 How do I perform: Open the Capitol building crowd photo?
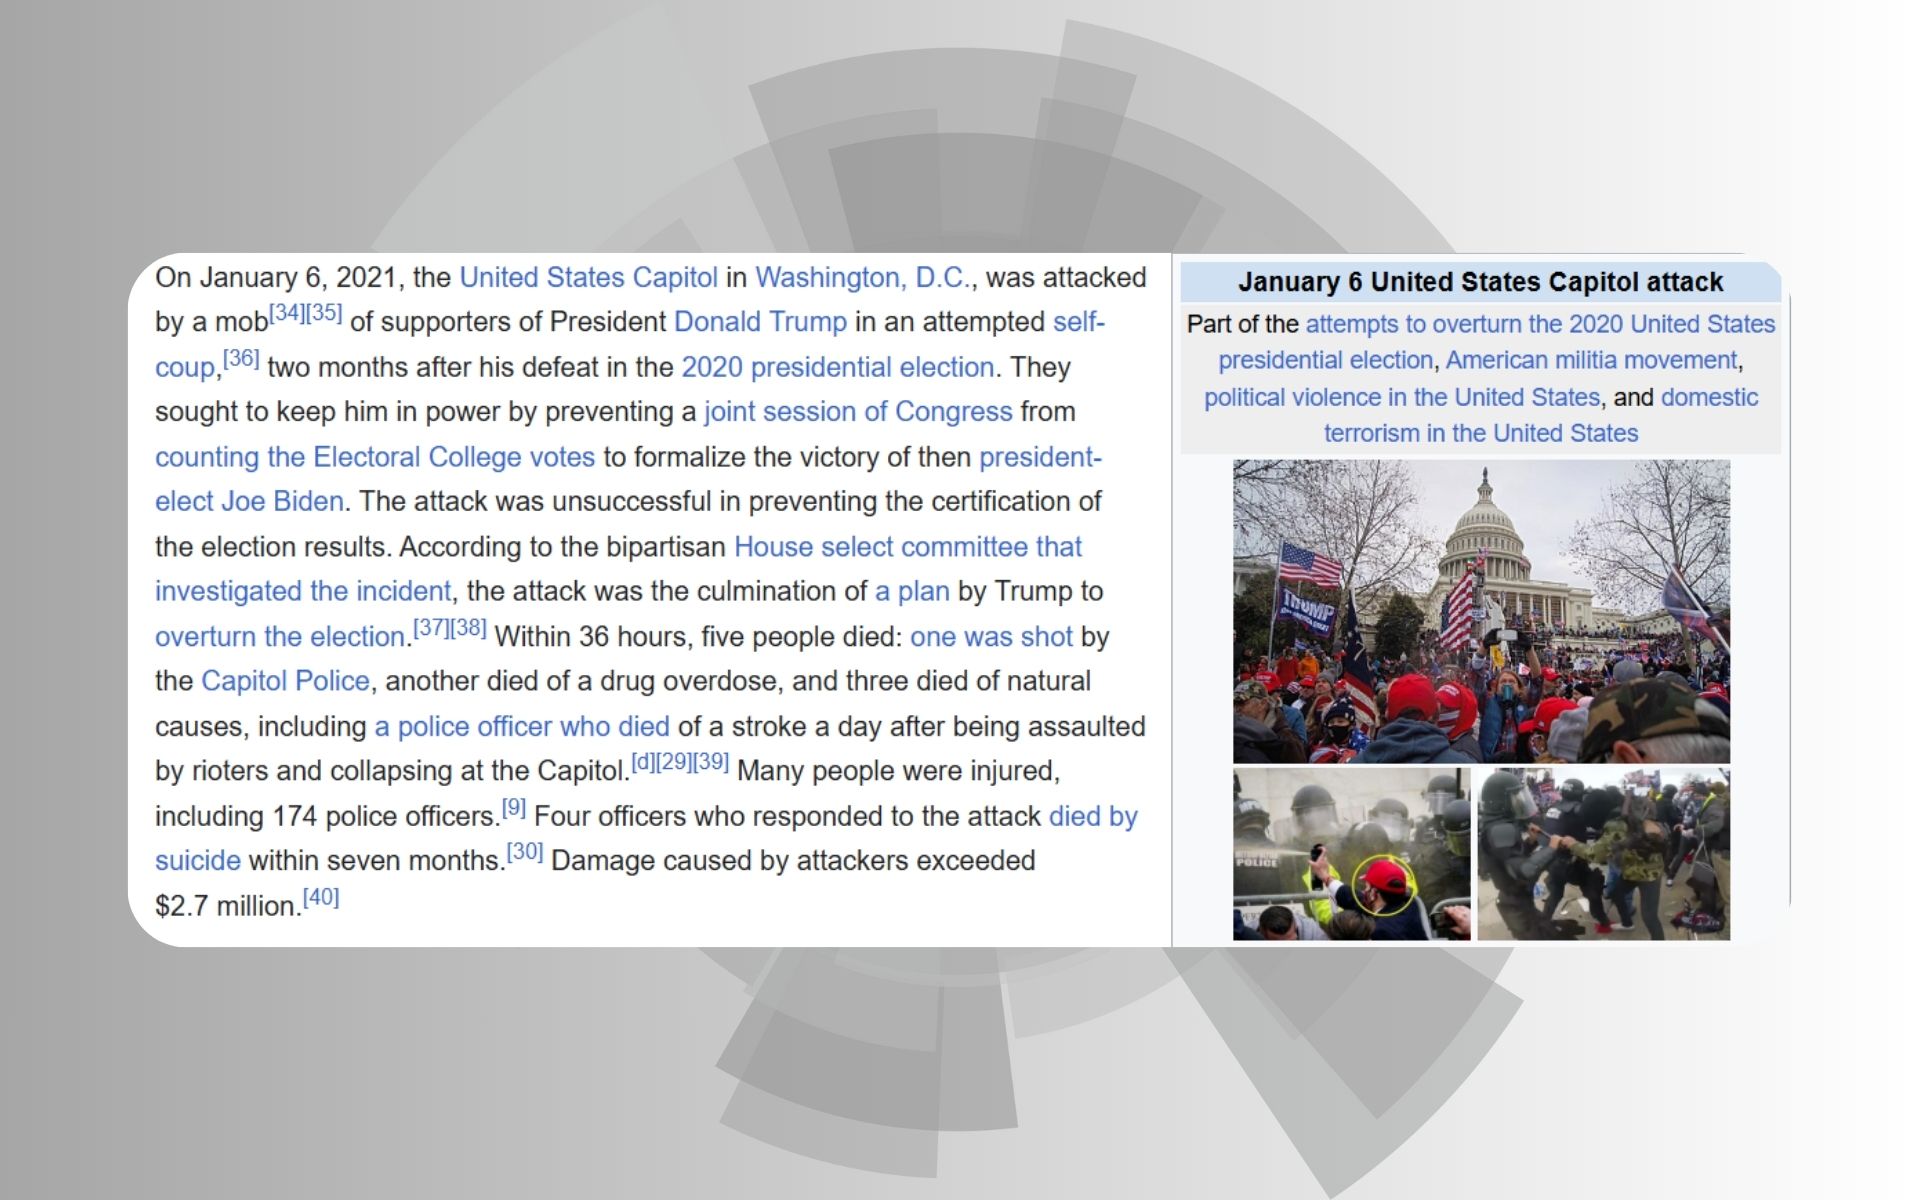click(1480, 610)
